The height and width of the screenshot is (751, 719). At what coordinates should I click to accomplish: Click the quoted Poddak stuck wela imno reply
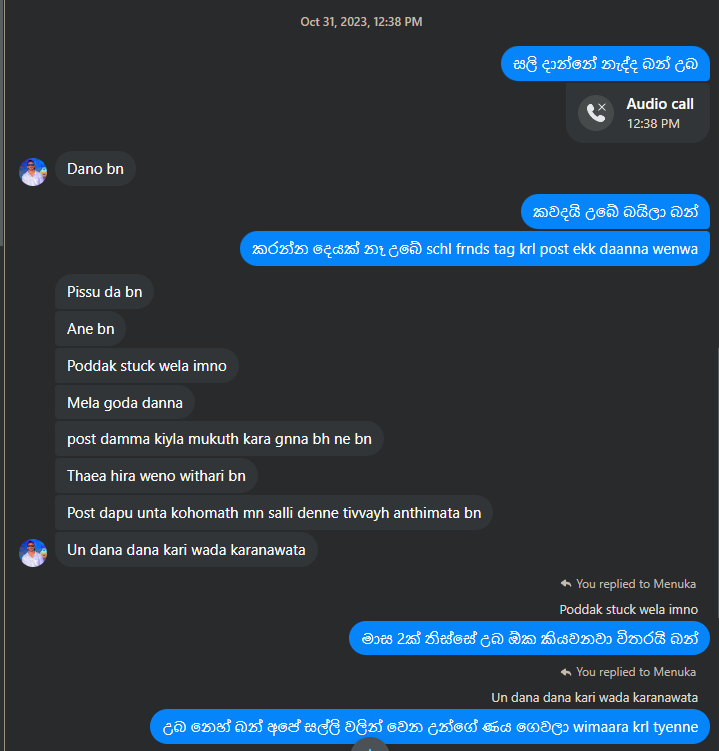click(x=628, y=609)
